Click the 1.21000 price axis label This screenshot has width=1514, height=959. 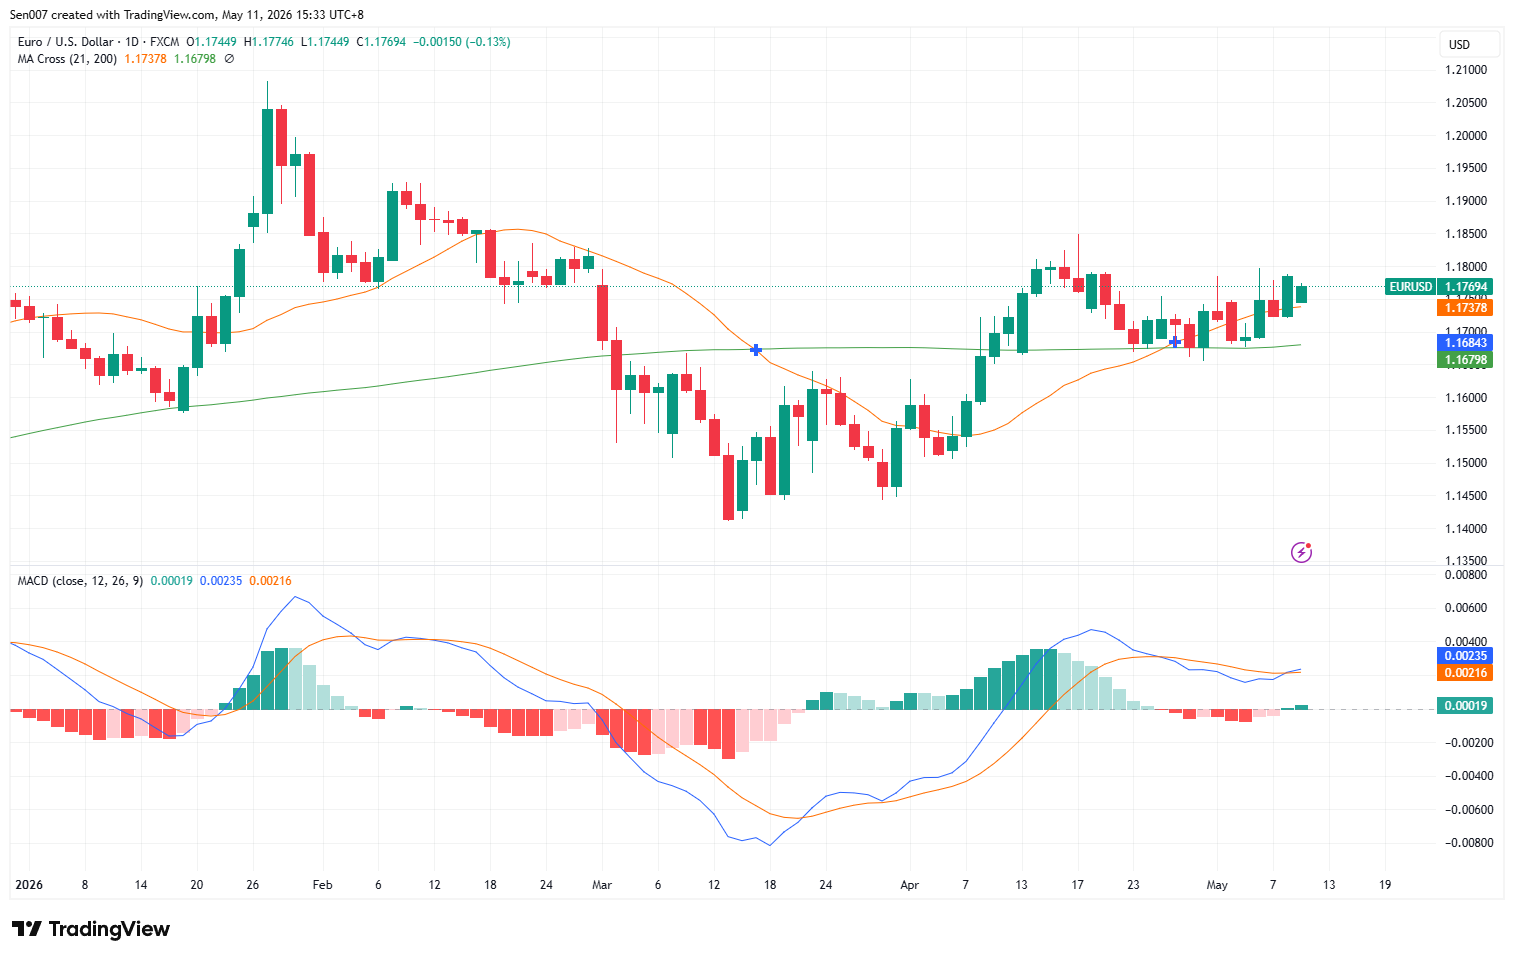[x=1466, y=70]
